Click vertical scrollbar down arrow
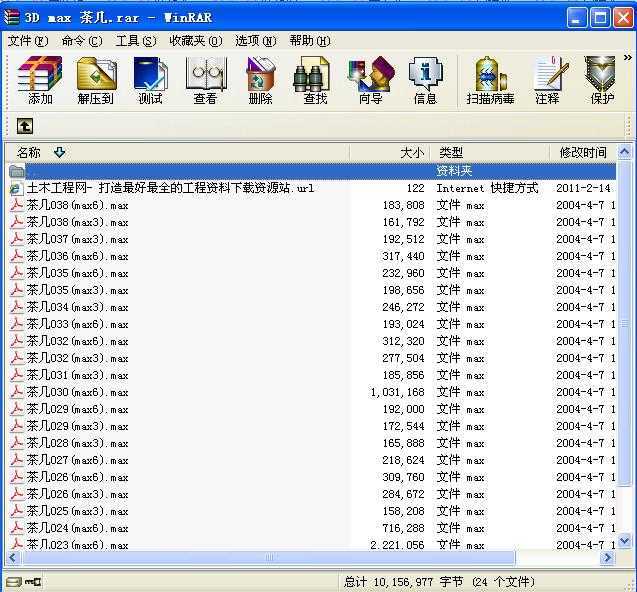Viewport: 637px width, 592px height. click(624, 541)
